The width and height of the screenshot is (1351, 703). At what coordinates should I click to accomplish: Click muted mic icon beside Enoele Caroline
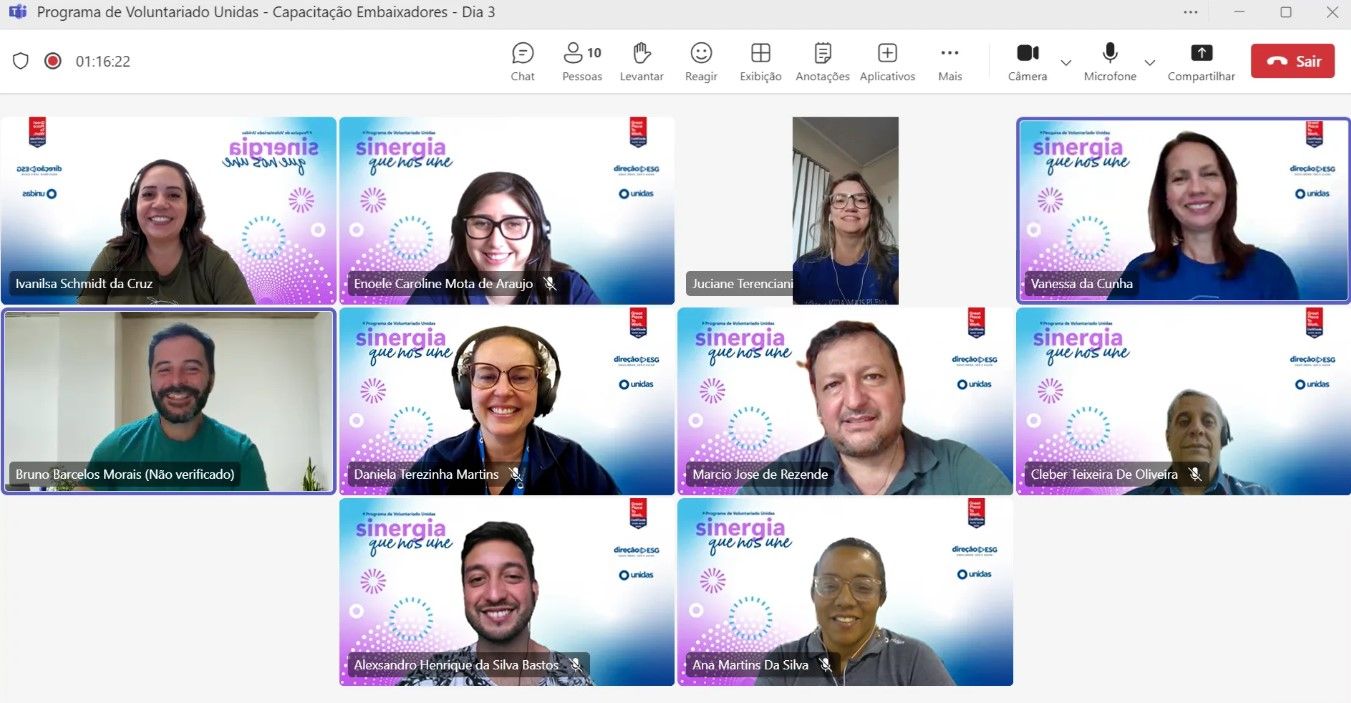click(549, 284)
